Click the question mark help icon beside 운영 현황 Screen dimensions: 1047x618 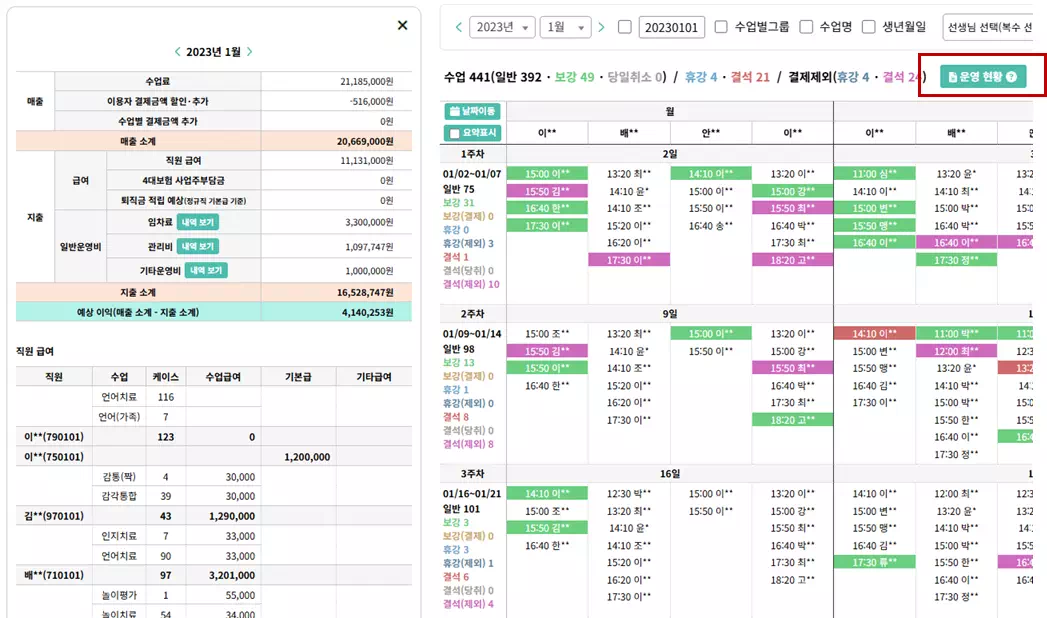1012,78
